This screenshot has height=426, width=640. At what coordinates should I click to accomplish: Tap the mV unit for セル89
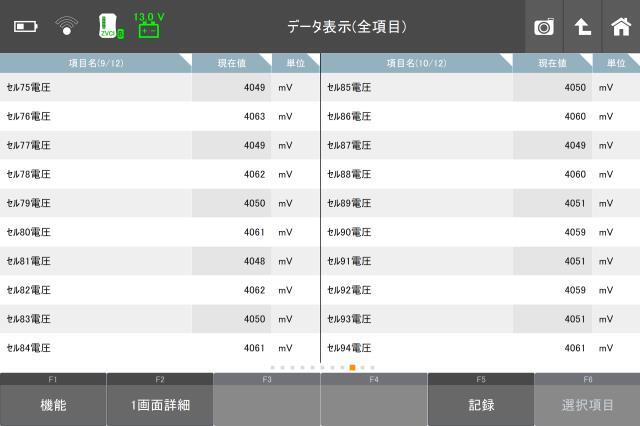coord(606,204)
